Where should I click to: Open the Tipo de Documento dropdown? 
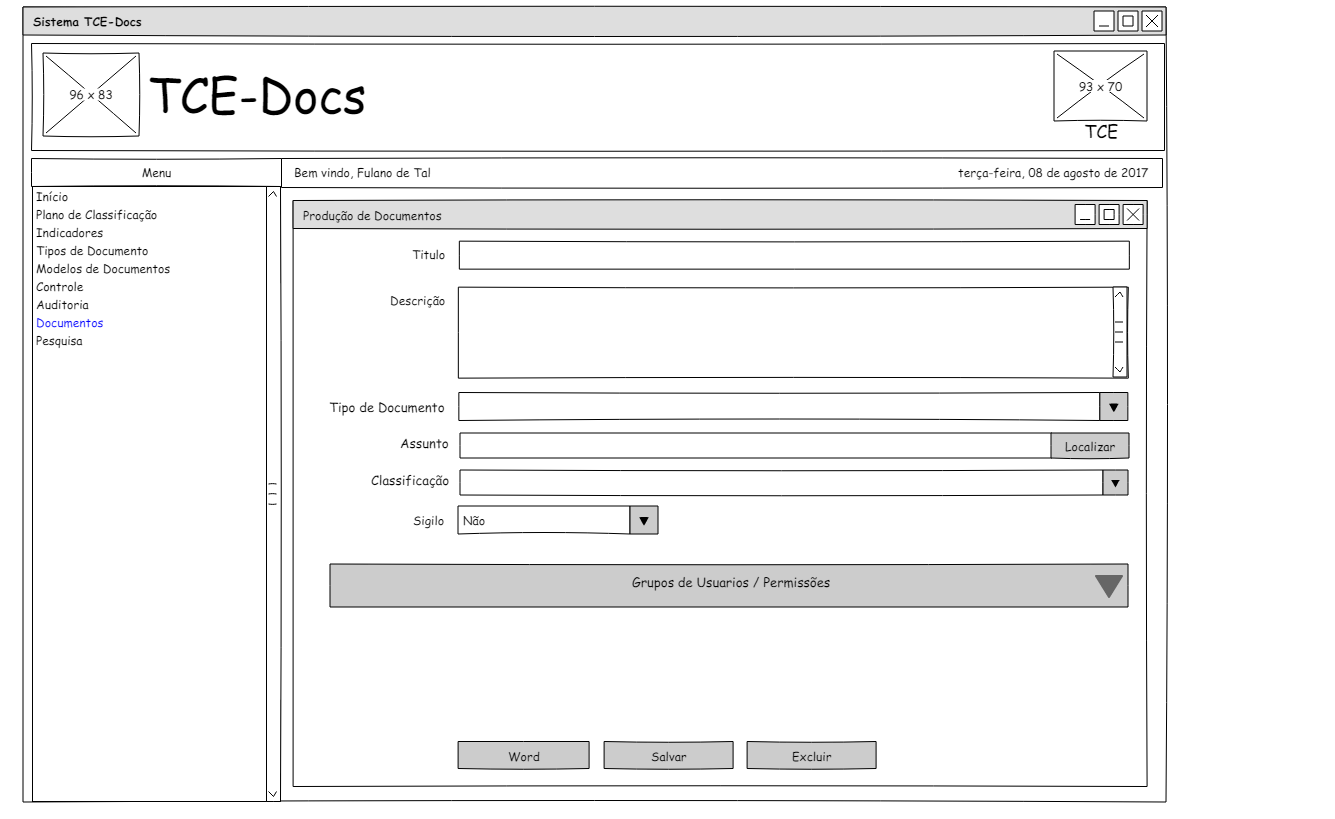1114,407
